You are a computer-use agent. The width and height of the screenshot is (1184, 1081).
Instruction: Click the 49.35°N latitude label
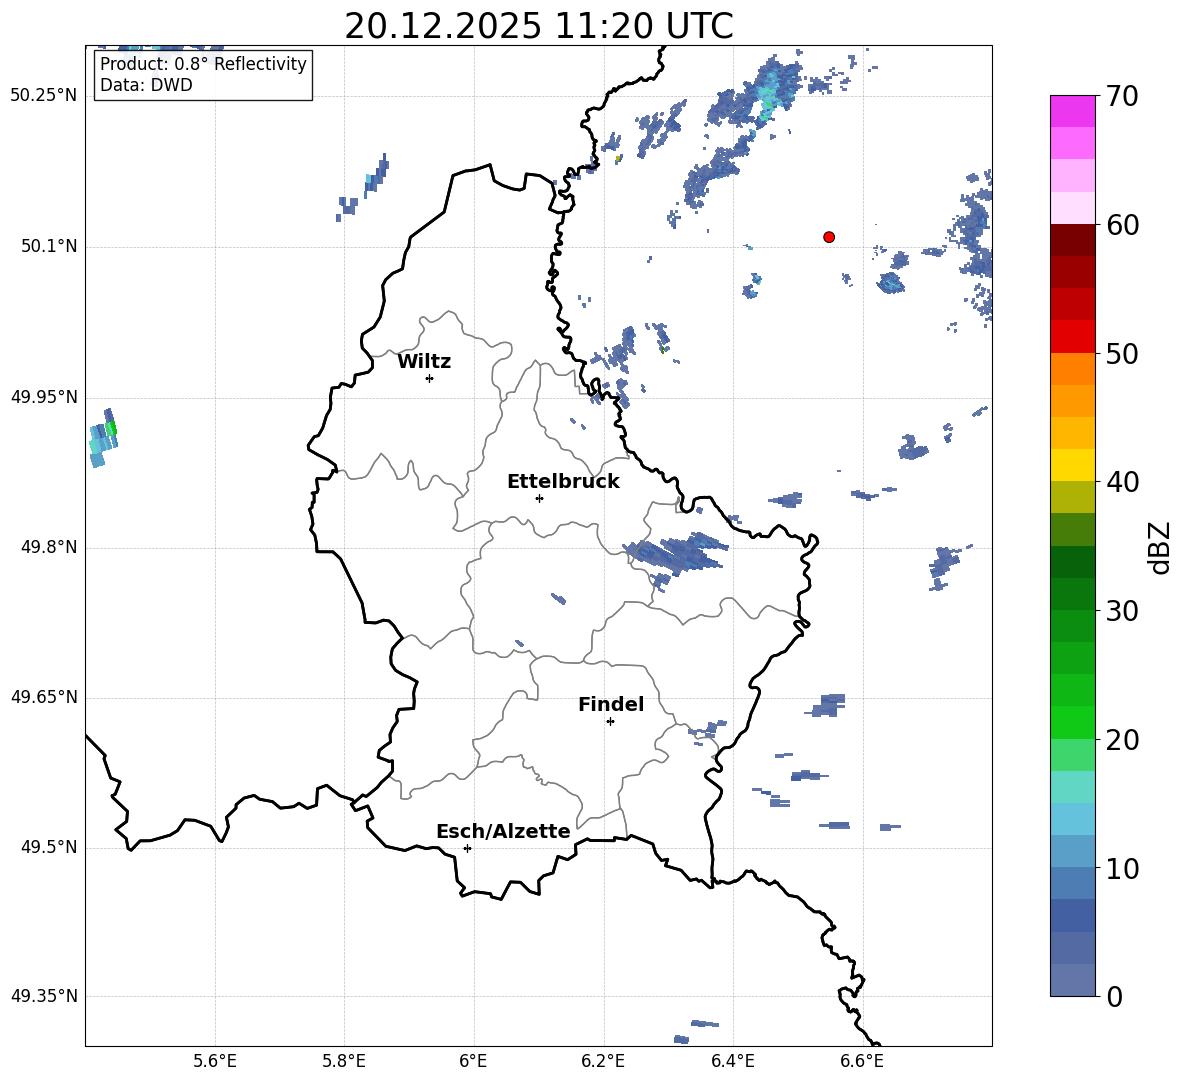[44, 996]
